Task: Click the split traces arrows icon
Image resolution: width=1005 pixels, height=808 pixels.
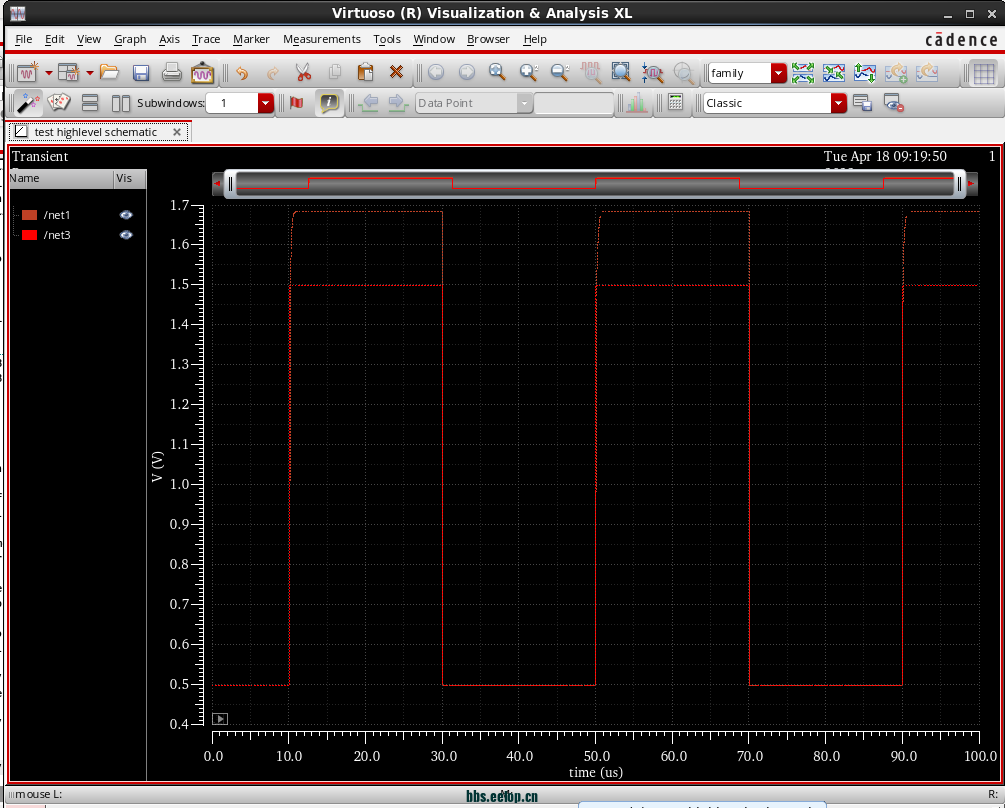Action: click(x=802, y=72)
